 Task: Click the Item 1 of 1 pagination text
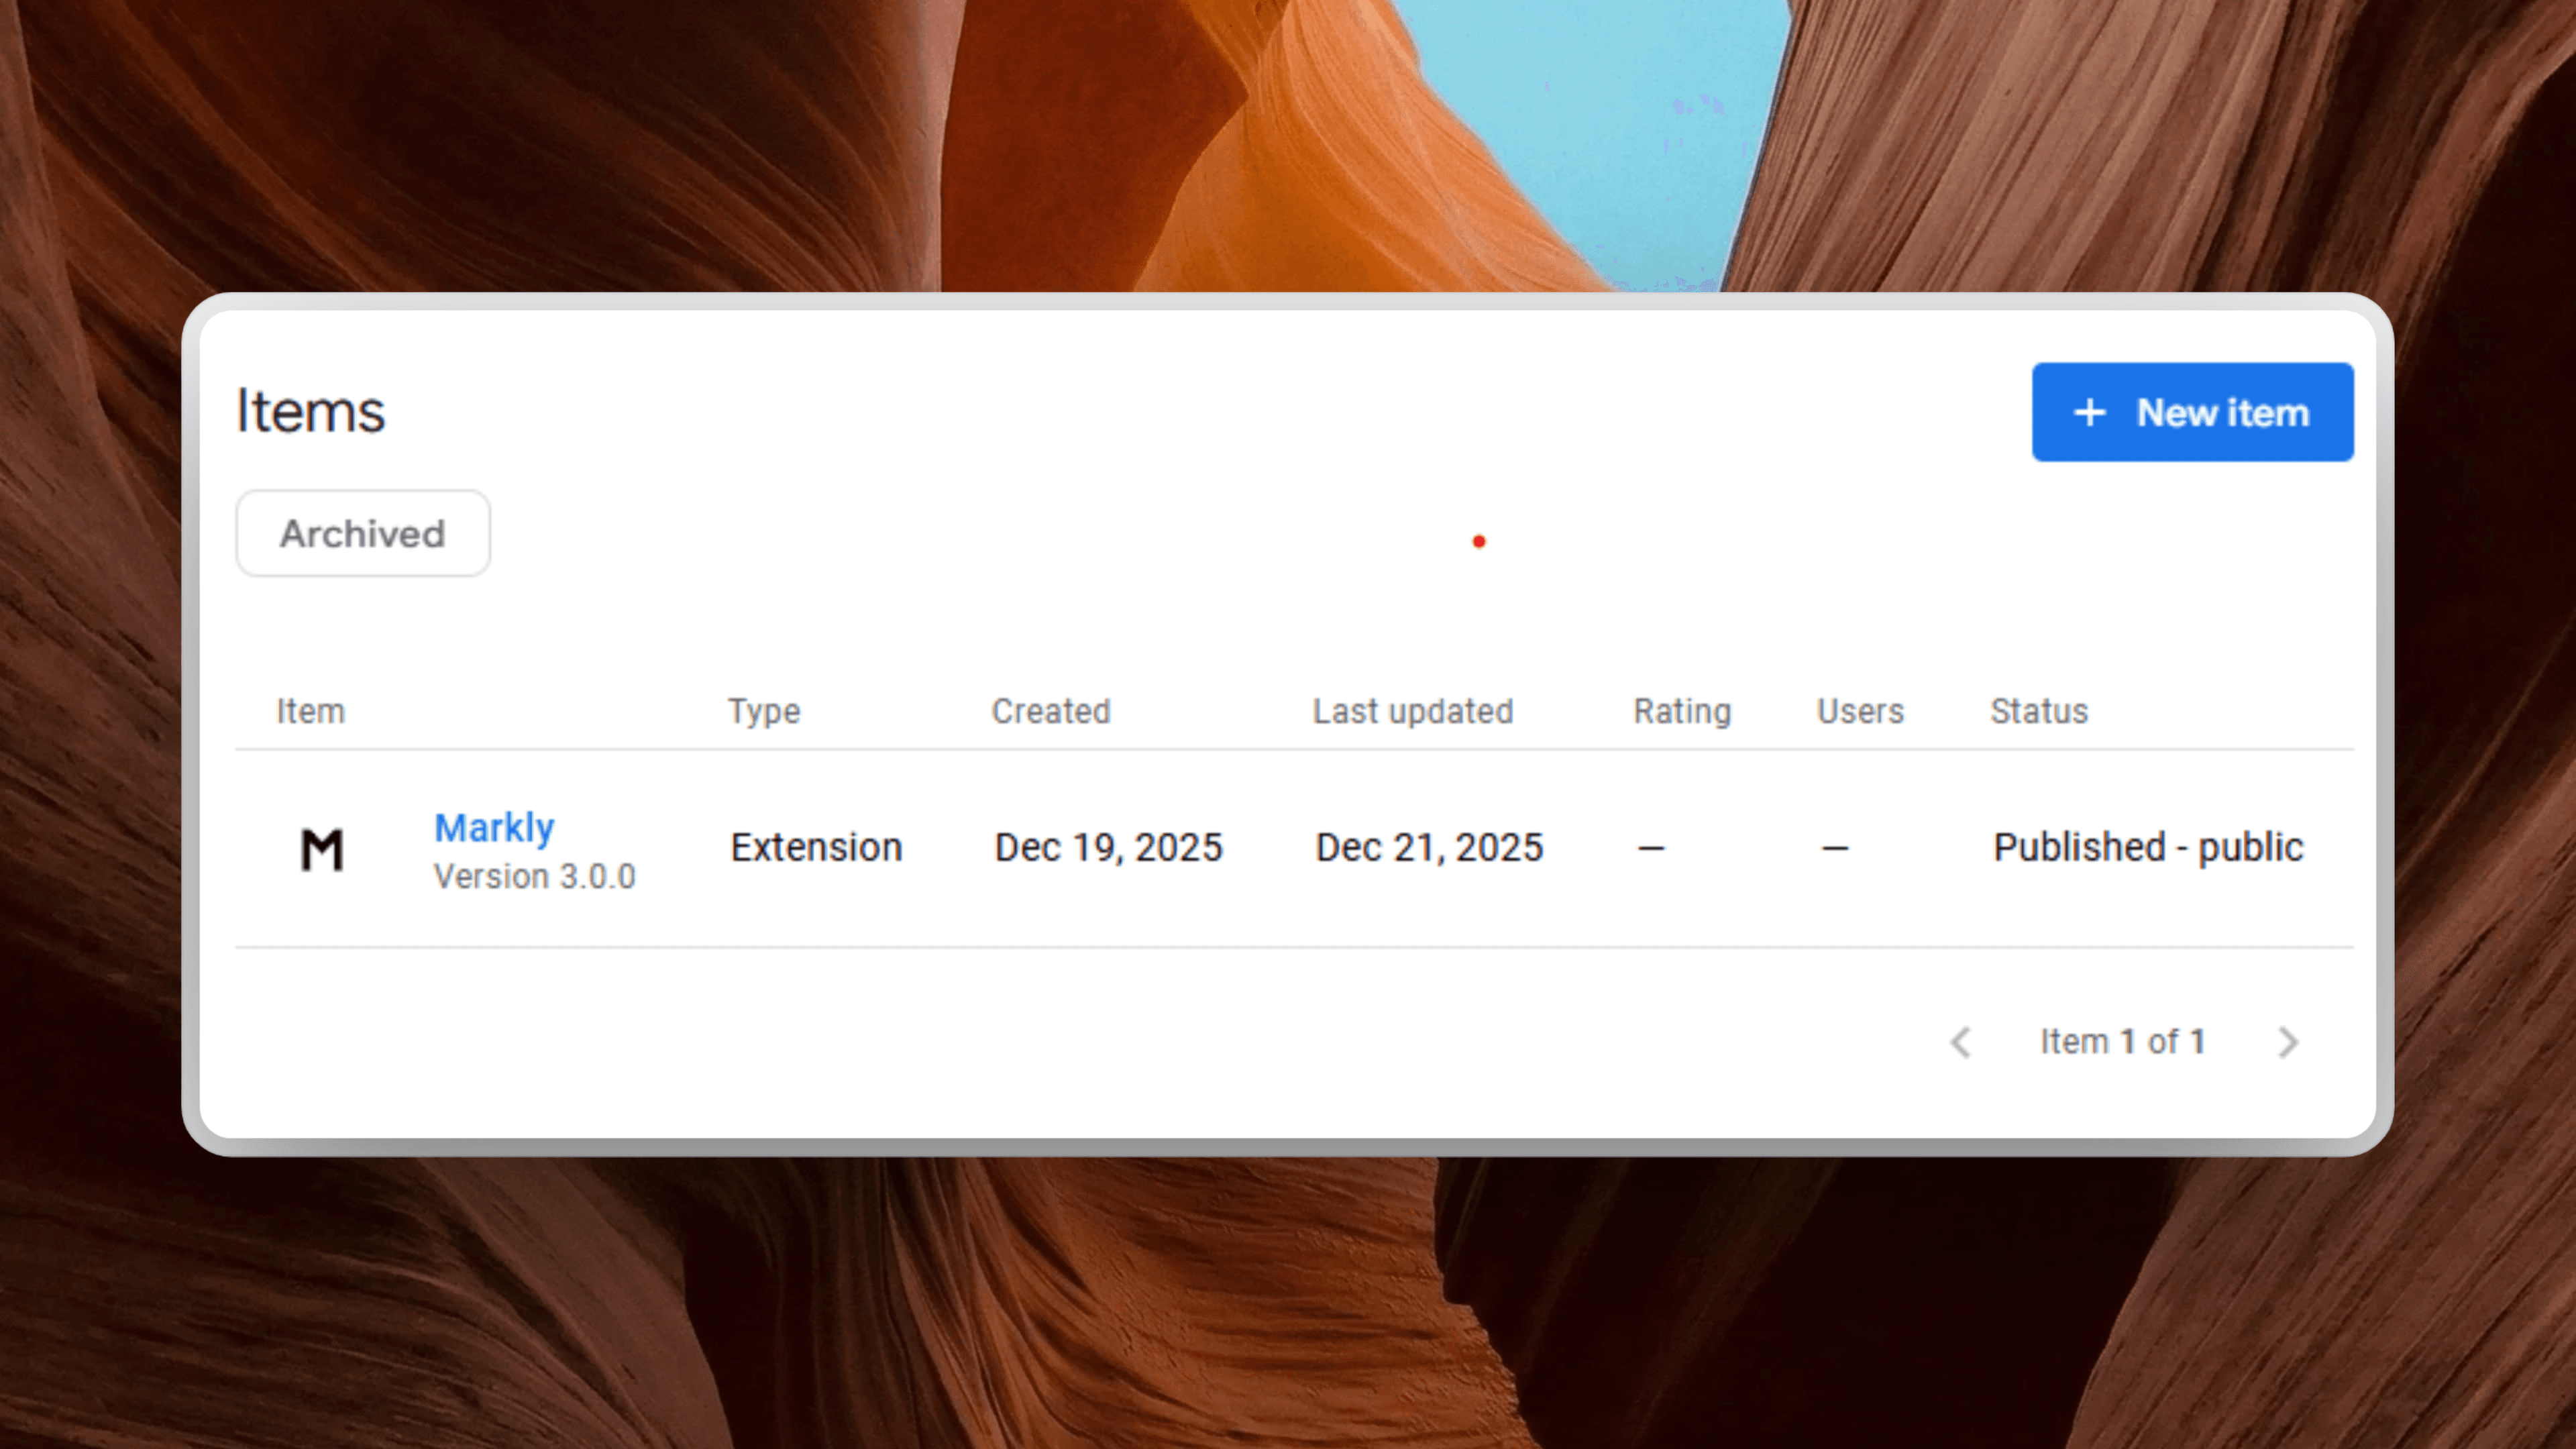pyautogui.click(x=2123, y=1042)
